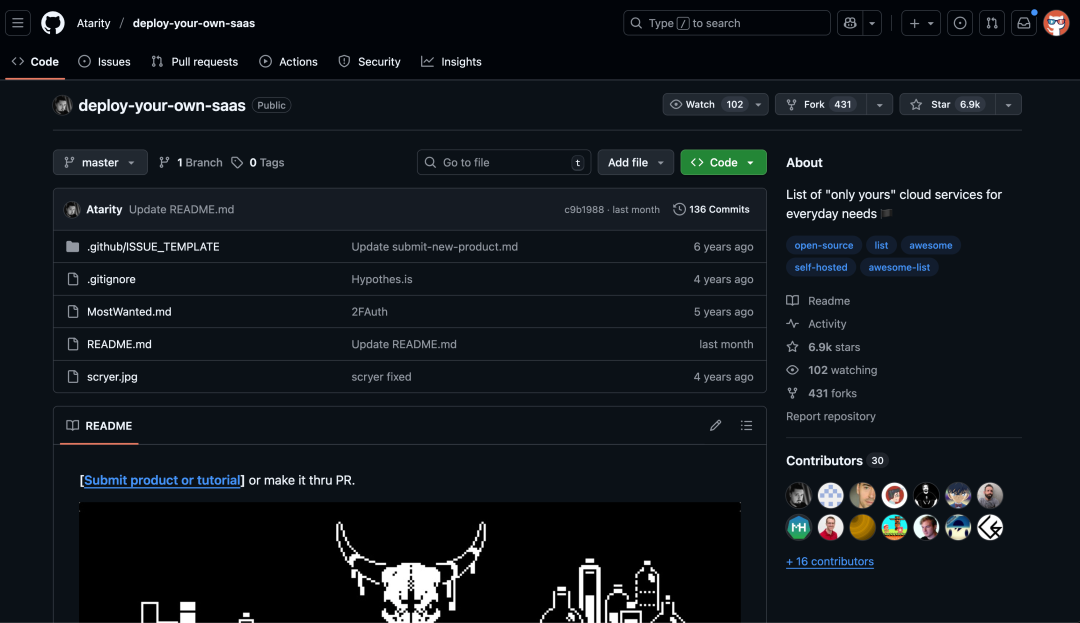Select awesome topic tag
The width and height of the screenshot is (1080, 623).
coord(931,245)
